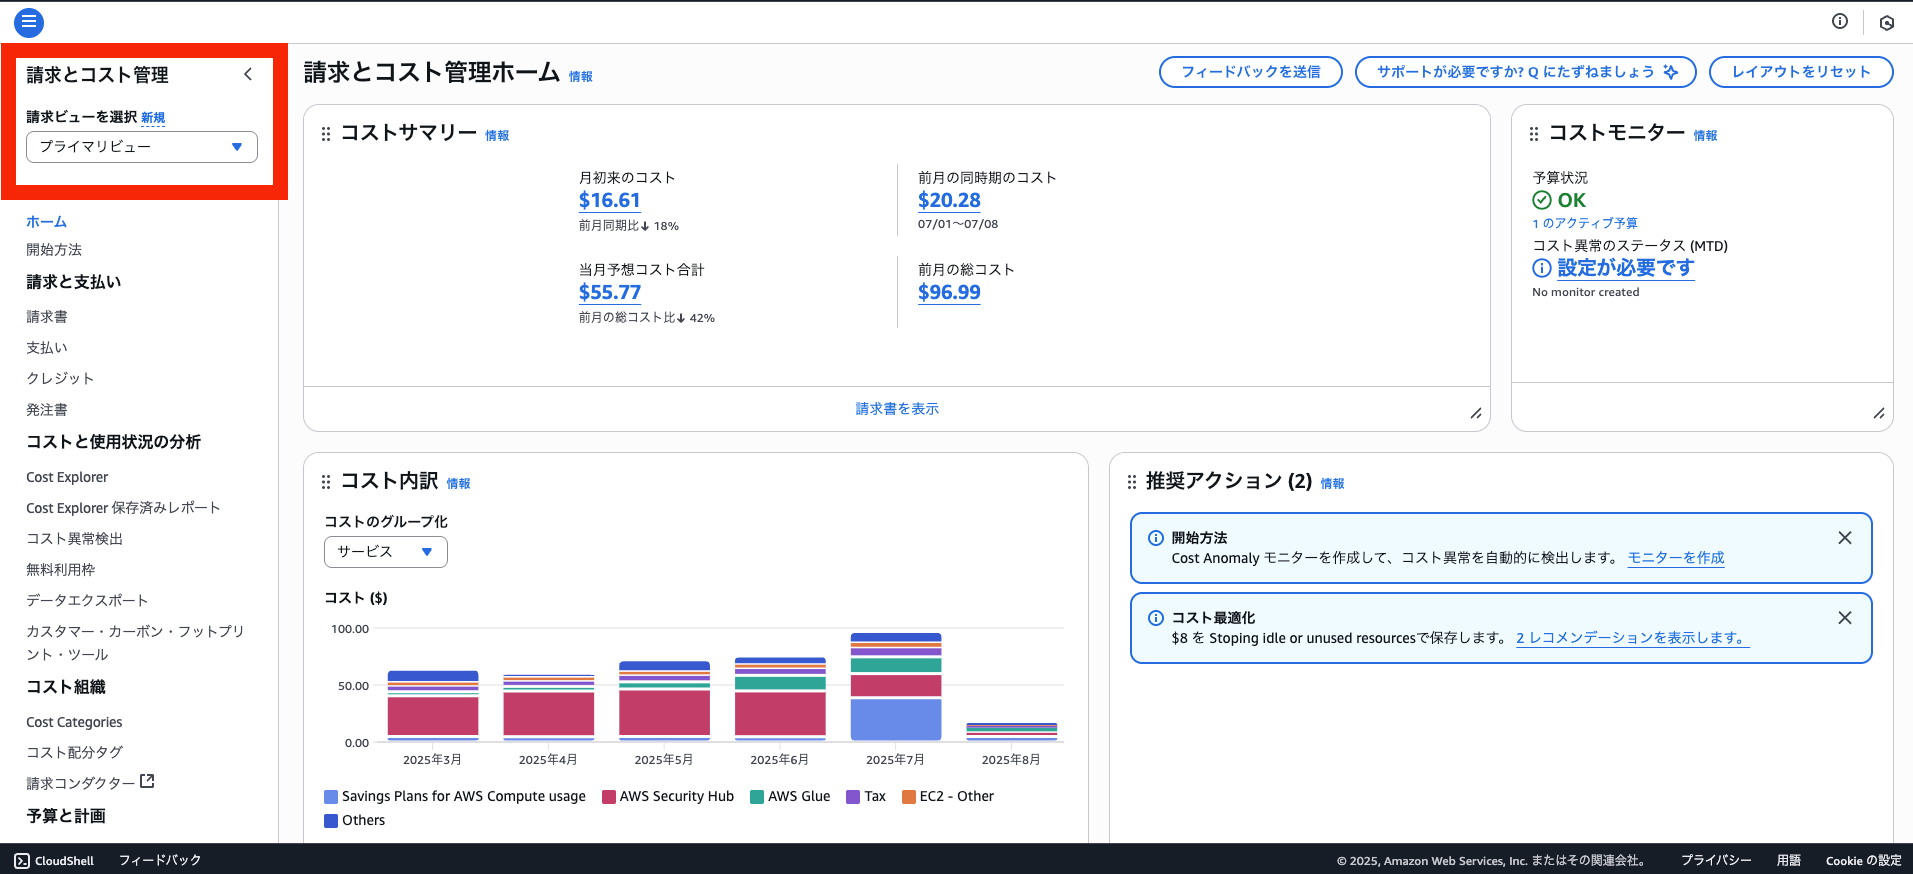Dismiss the 開始方法 recommendation card
This screenshot has width=1913, height=874.
[1845, 538]
